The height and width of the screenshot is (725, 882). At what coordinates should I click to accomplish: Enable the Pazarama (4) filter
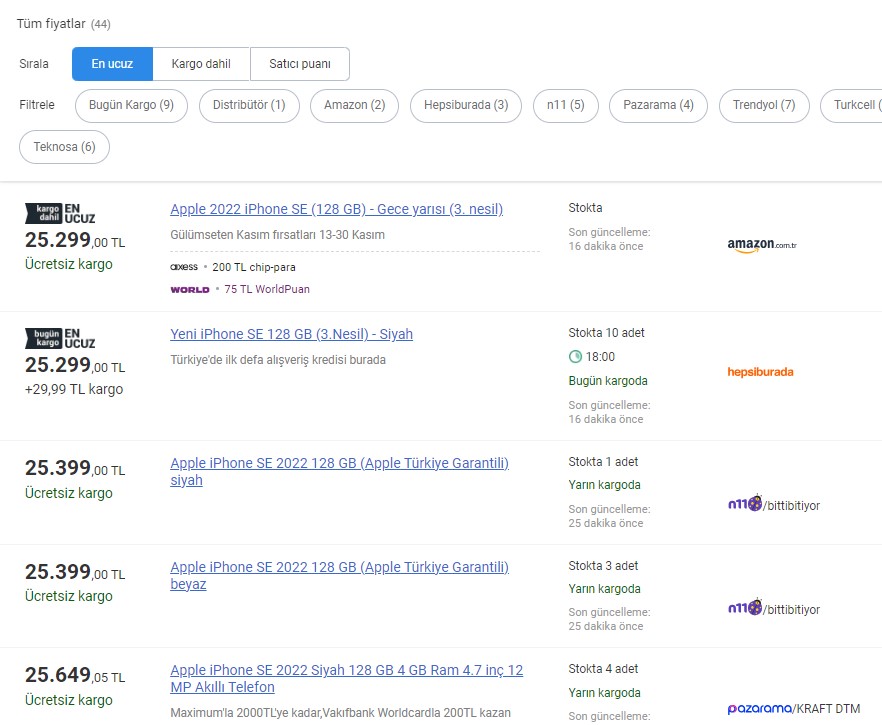658,105
